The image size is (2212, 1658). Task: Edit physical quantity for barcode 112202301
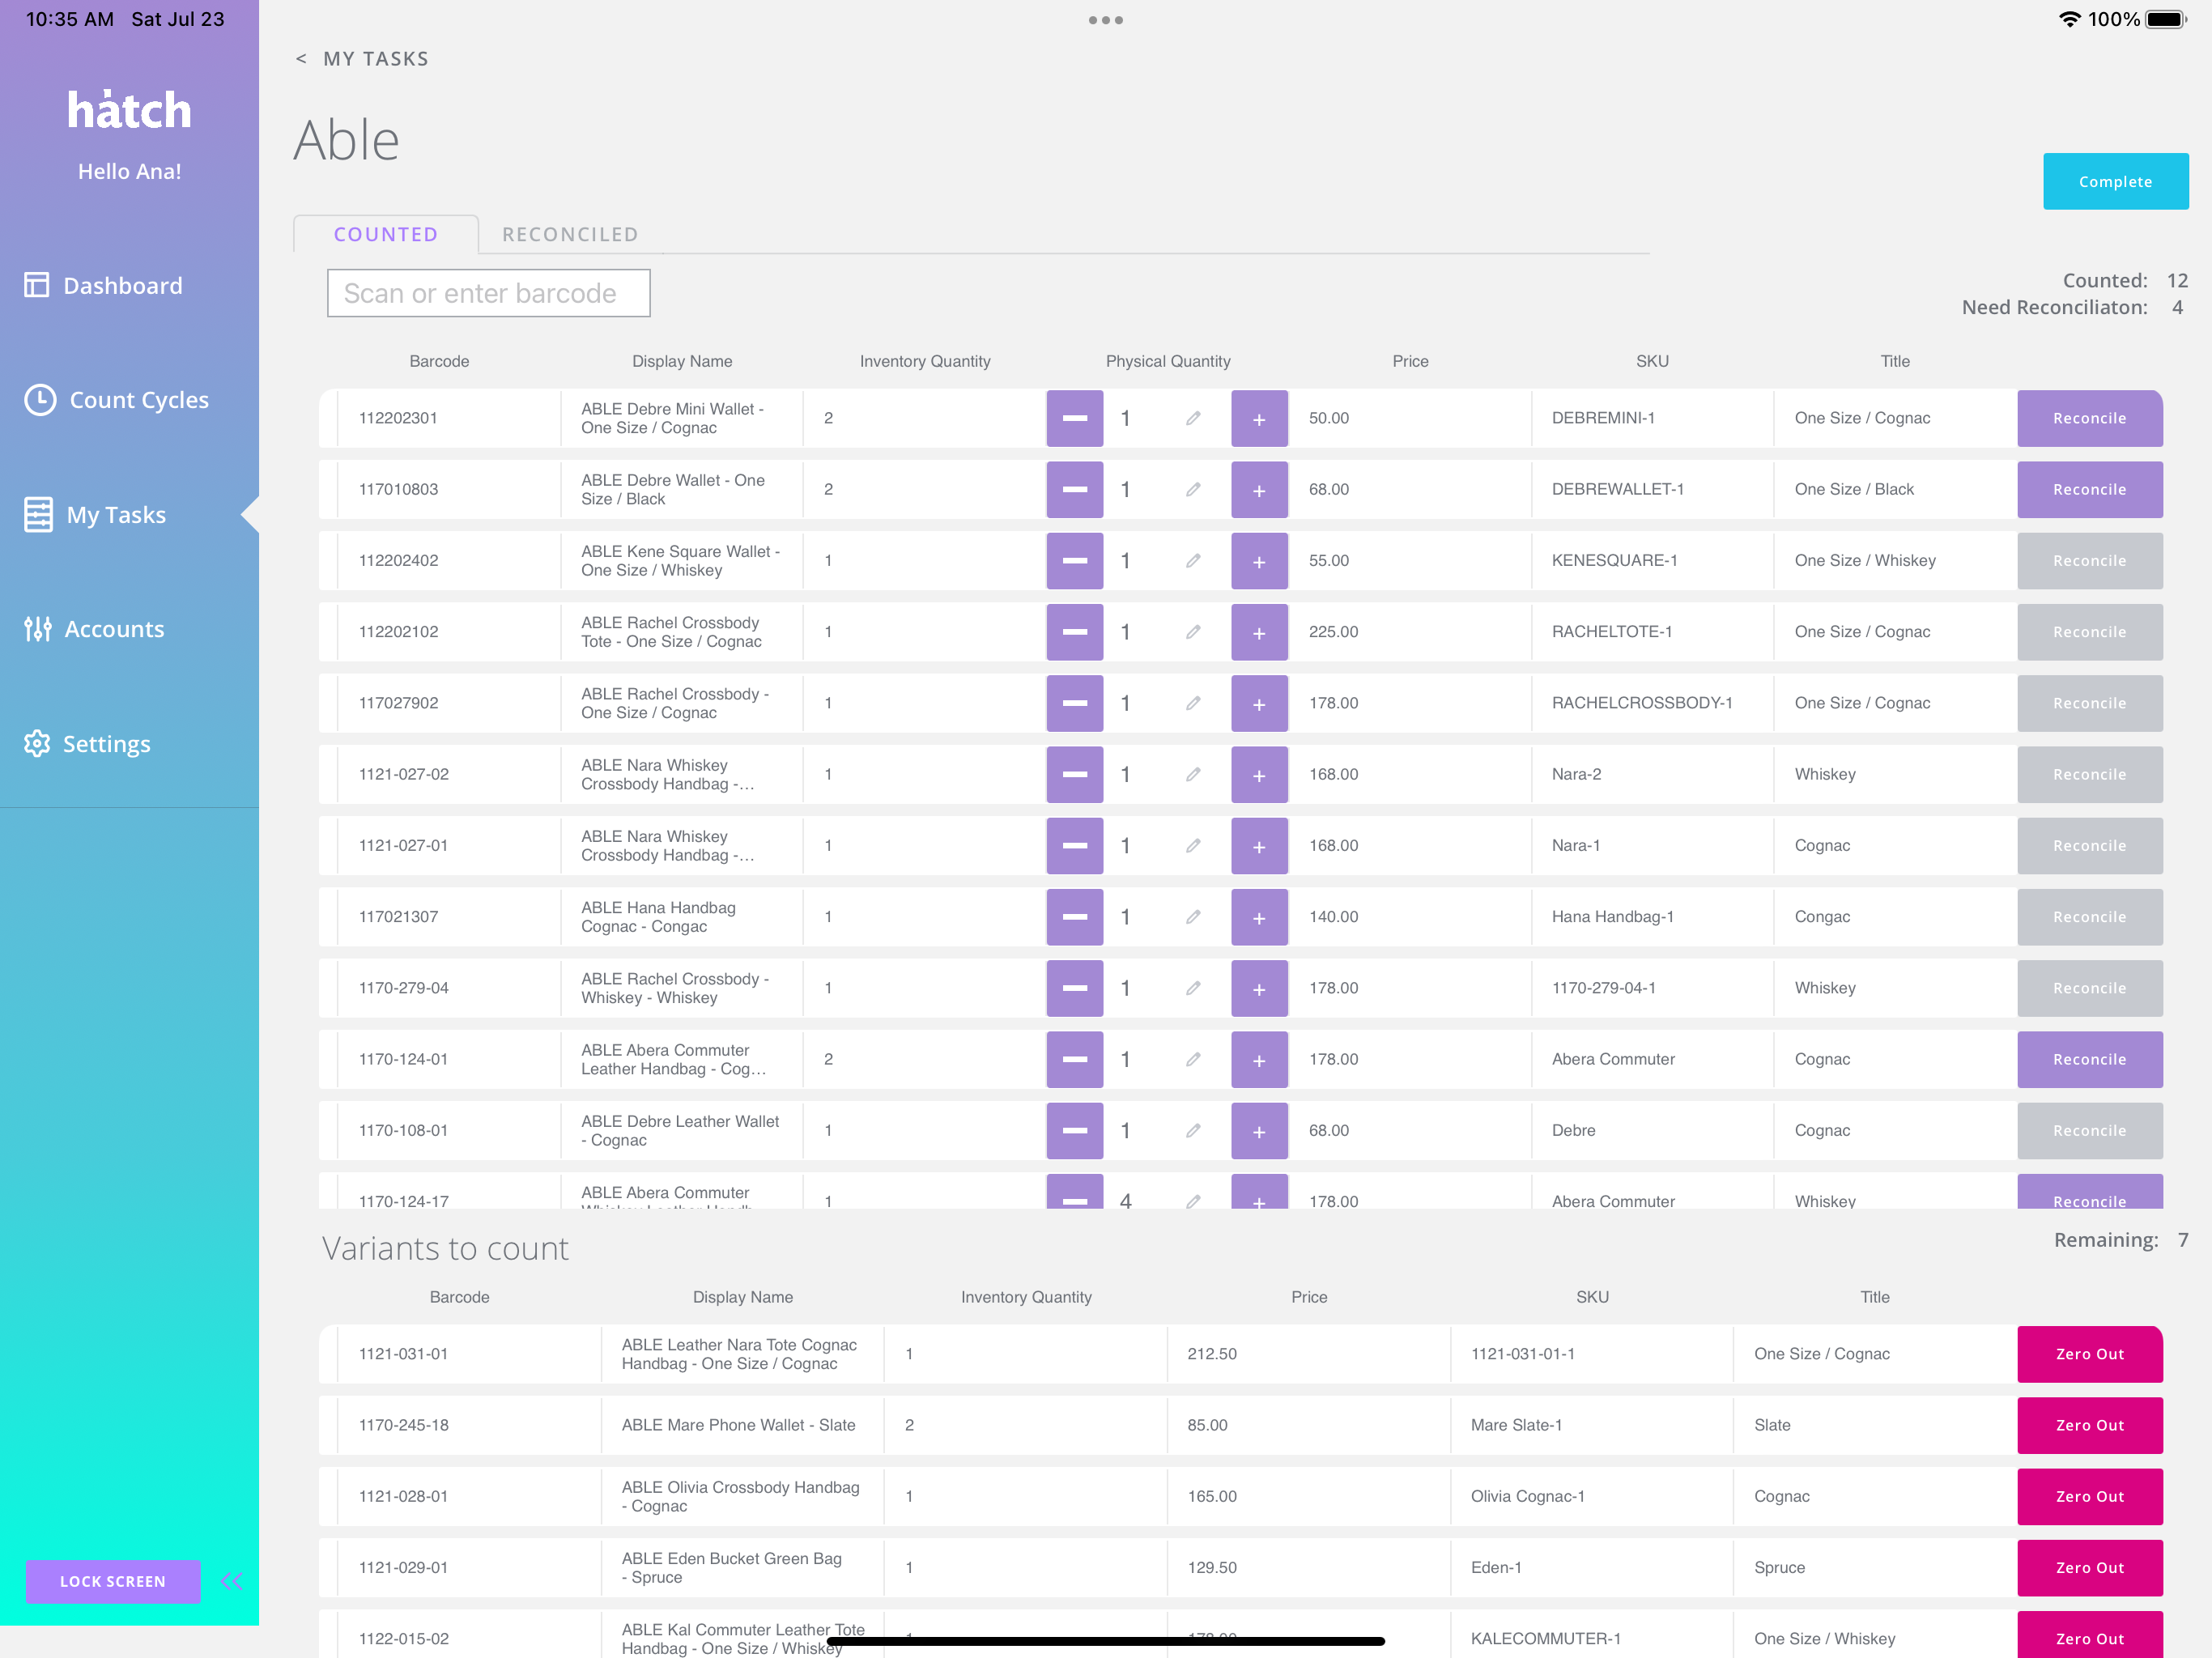[1193, 418]
